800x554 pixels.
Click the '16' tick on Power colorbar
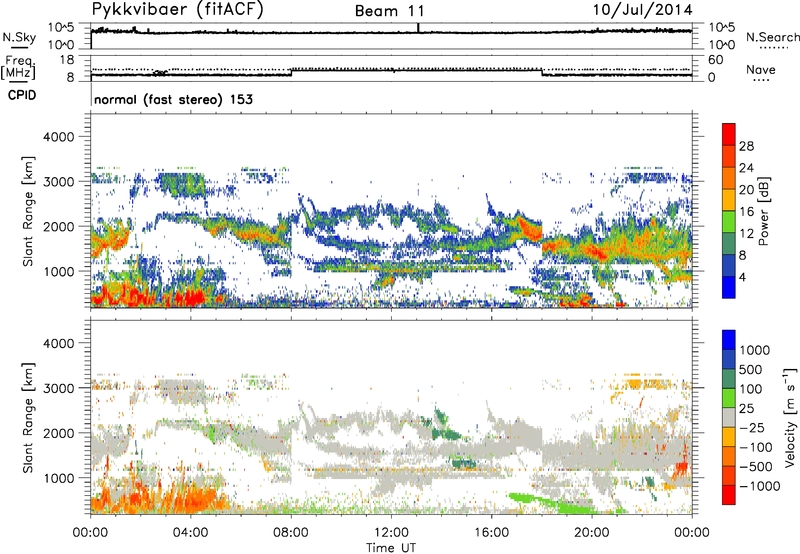[x=746, y=212]
